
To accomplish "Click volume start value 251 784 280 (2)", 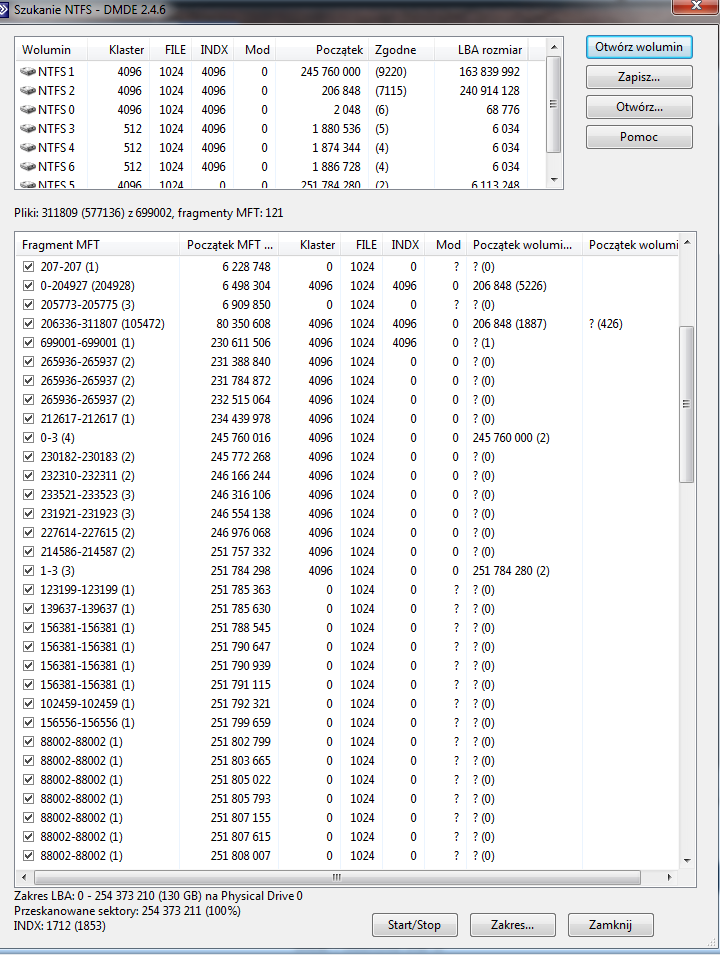I will [x=511, y=571].
